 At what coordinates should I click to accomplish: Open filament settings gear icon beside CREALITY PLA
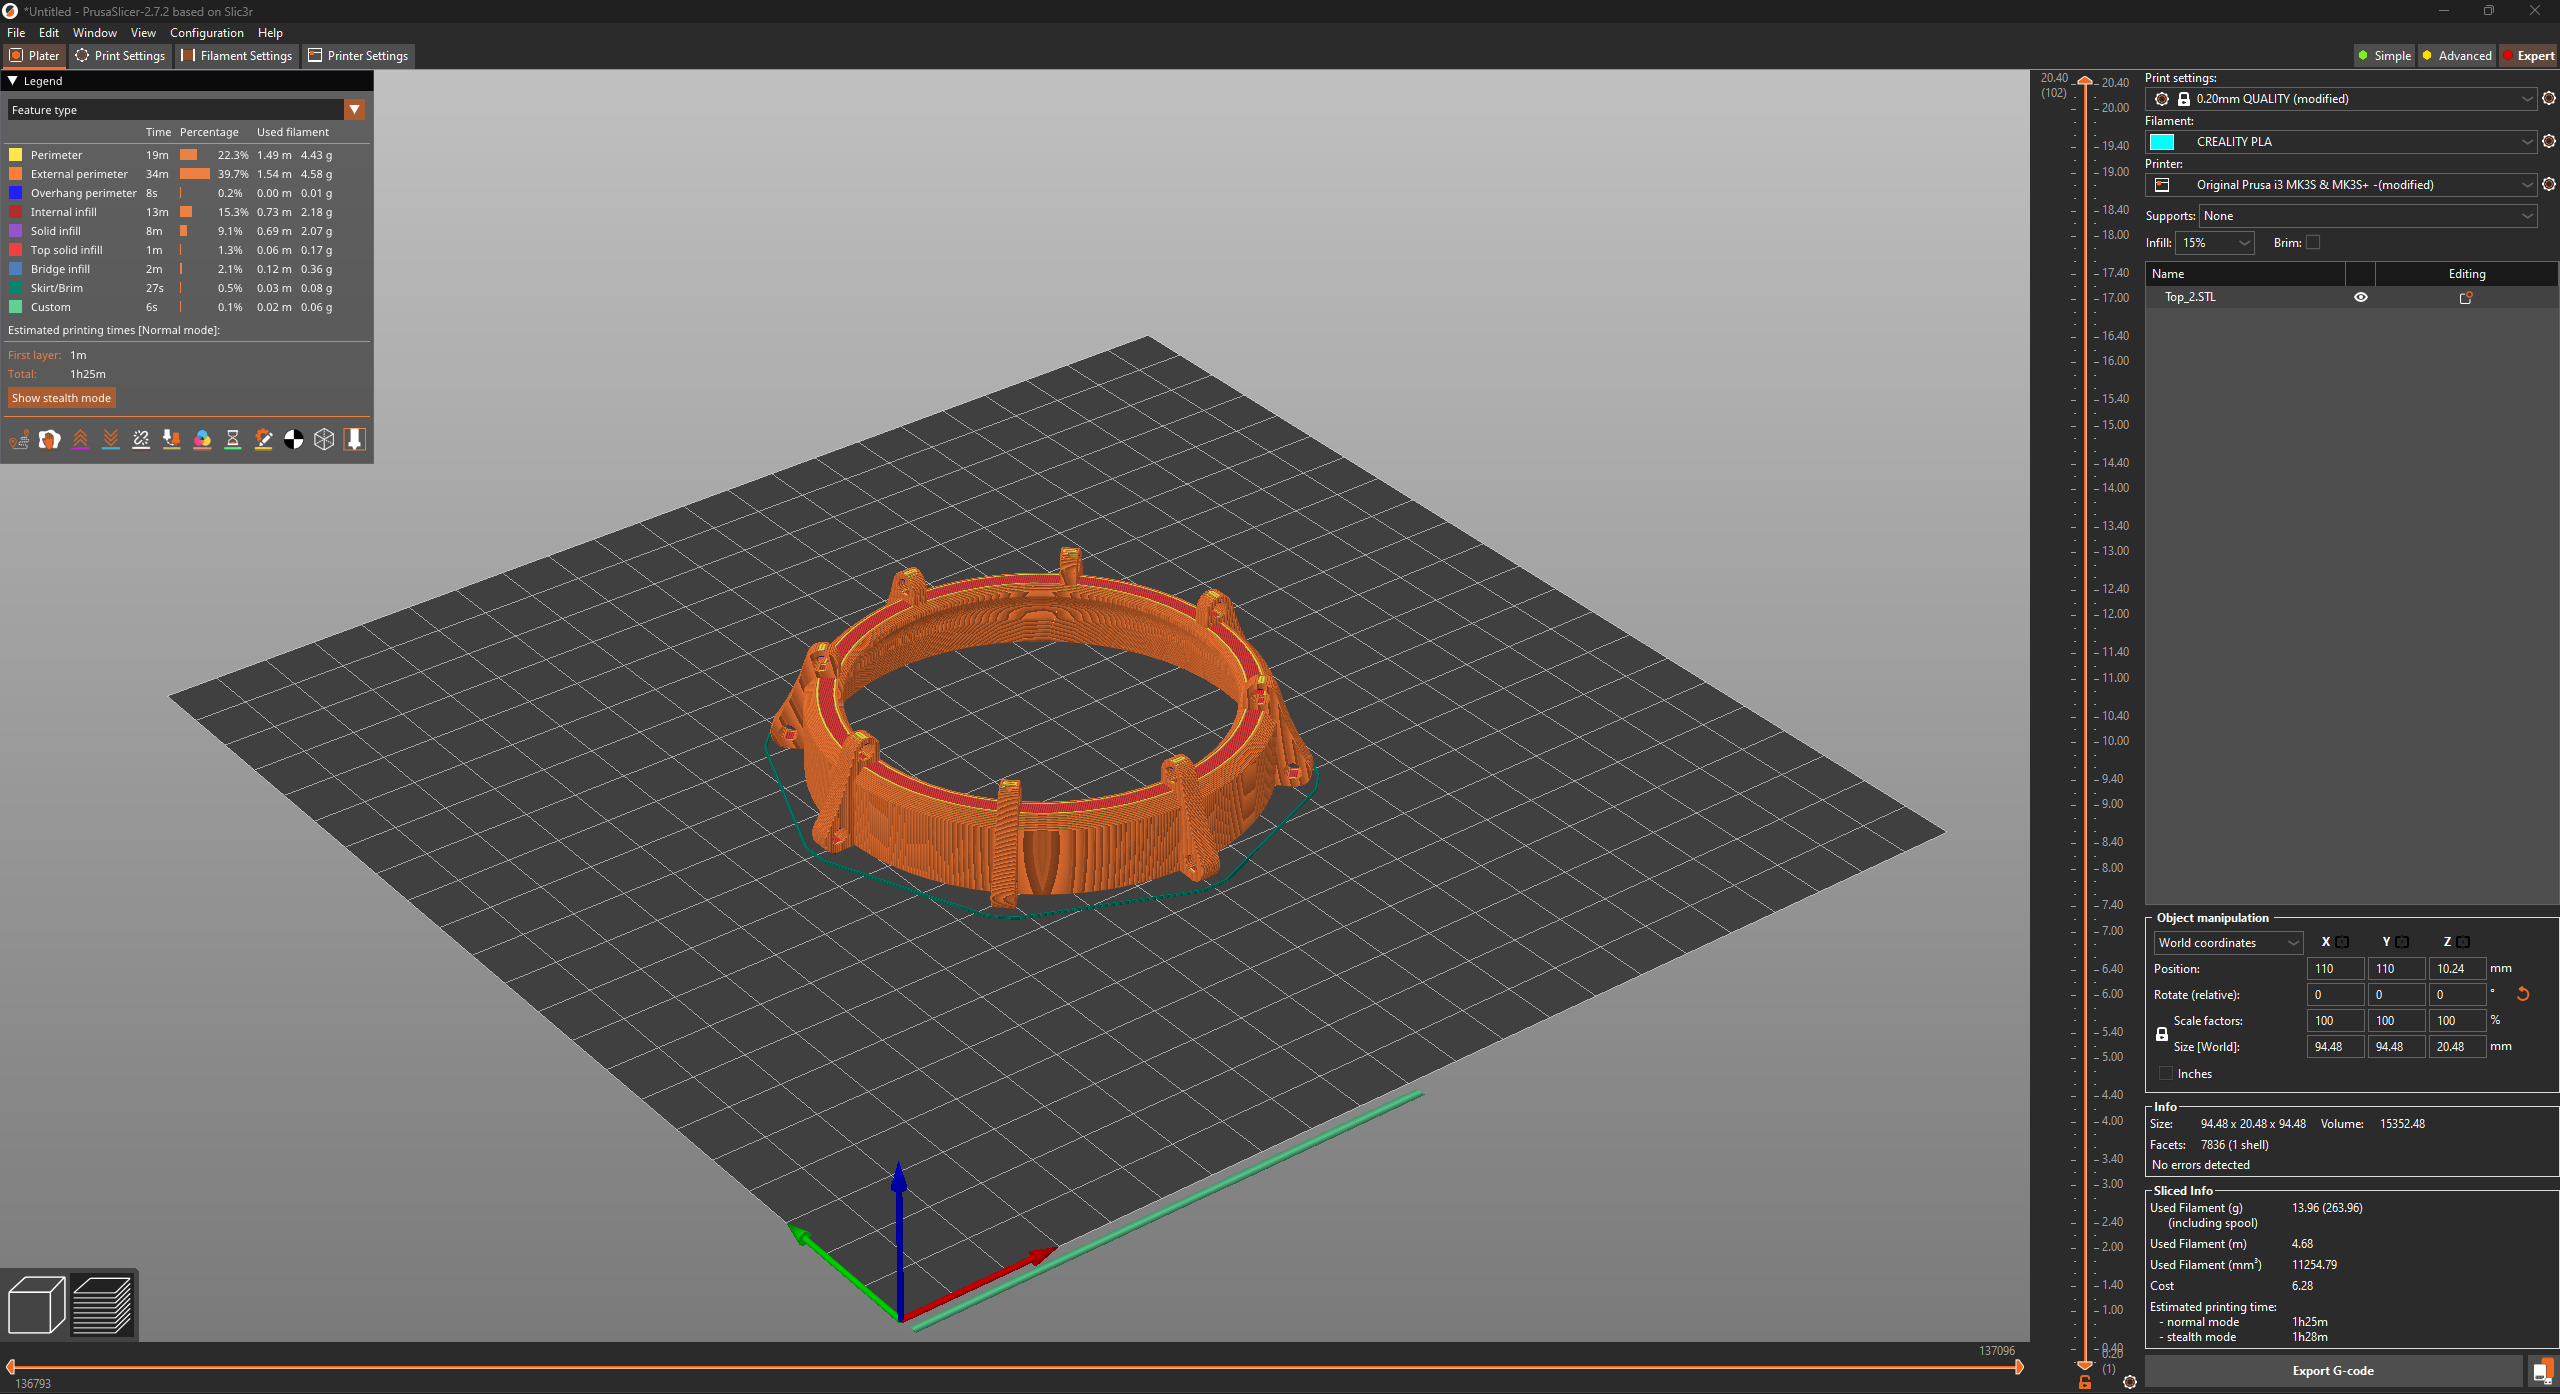2549,141
